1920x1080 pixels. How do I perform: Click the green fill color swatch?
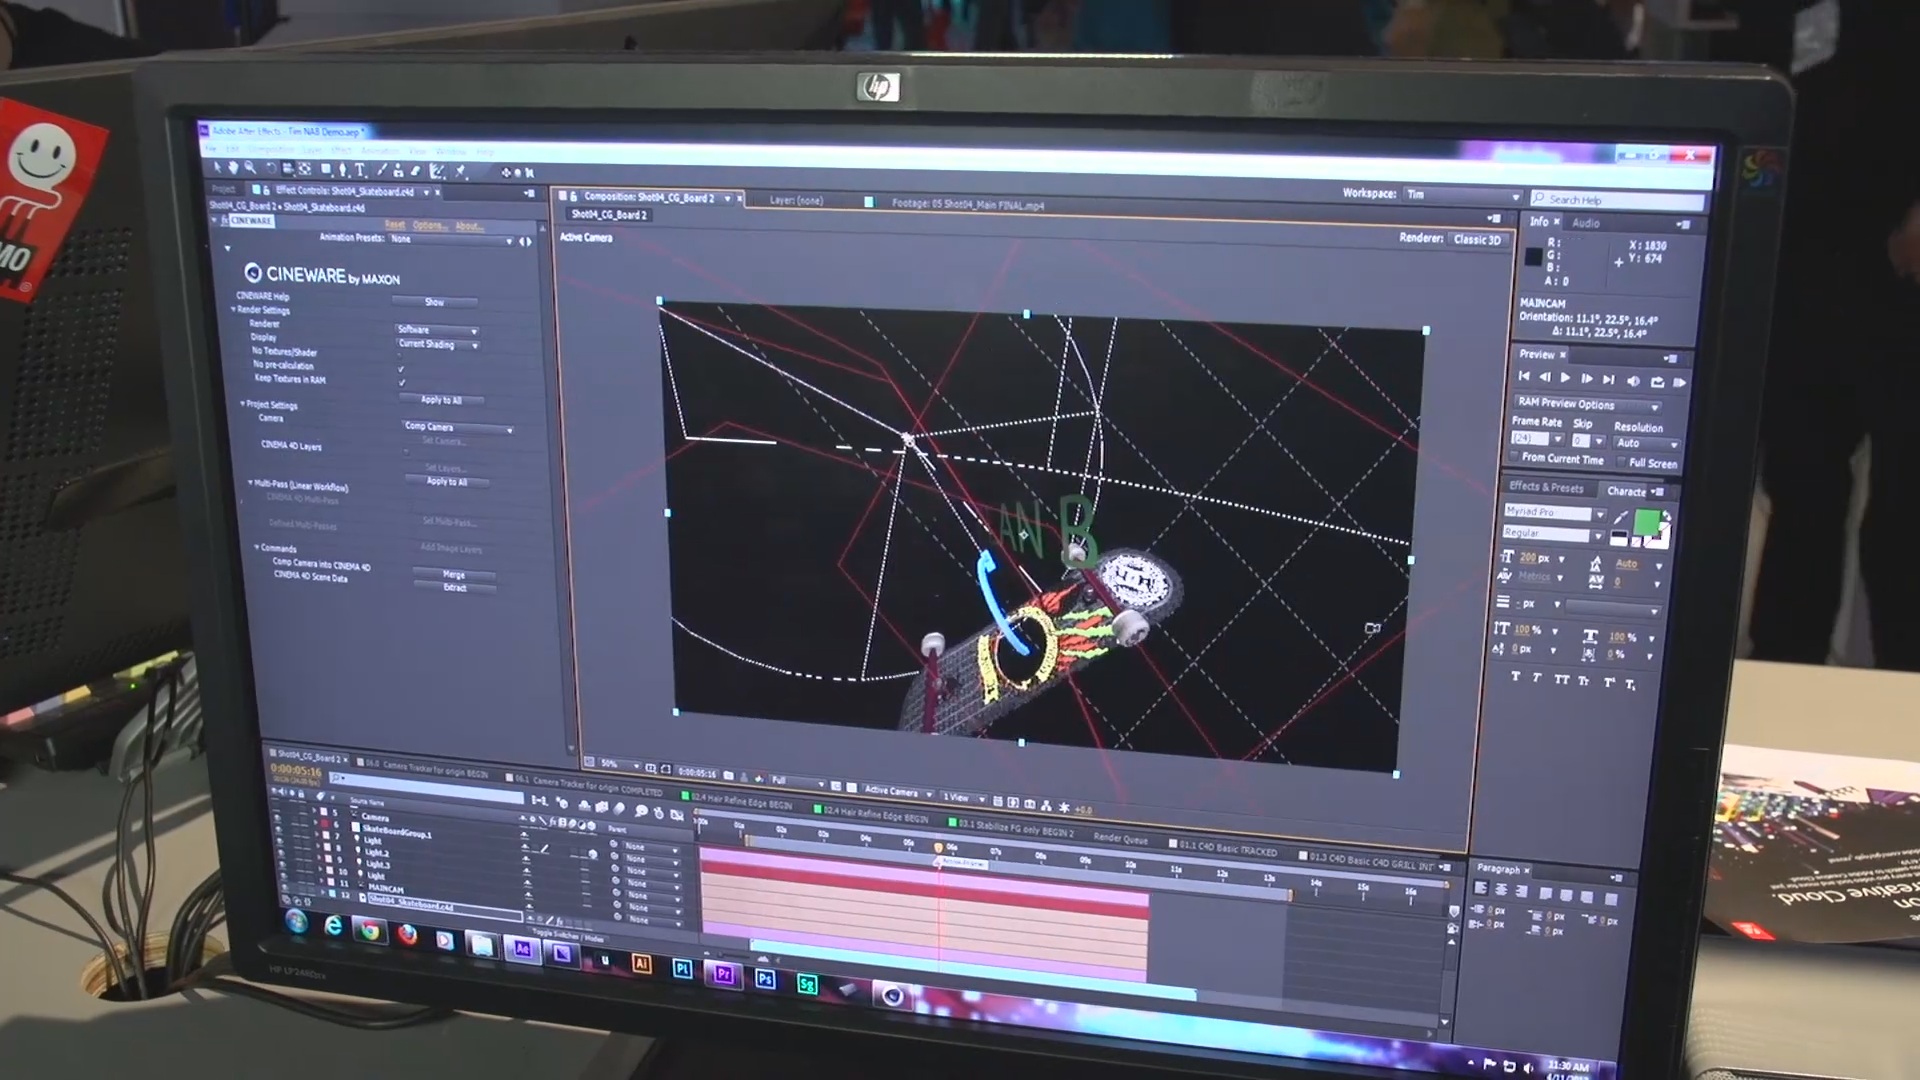1645,522
